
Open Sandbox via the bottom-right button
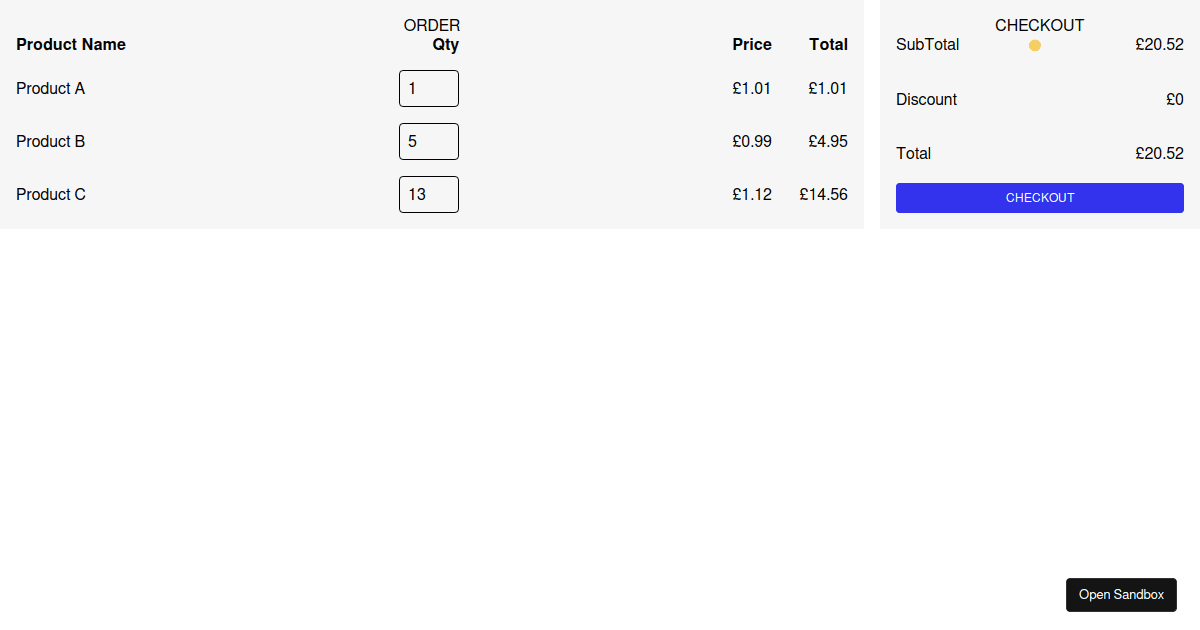[1121, 595]
